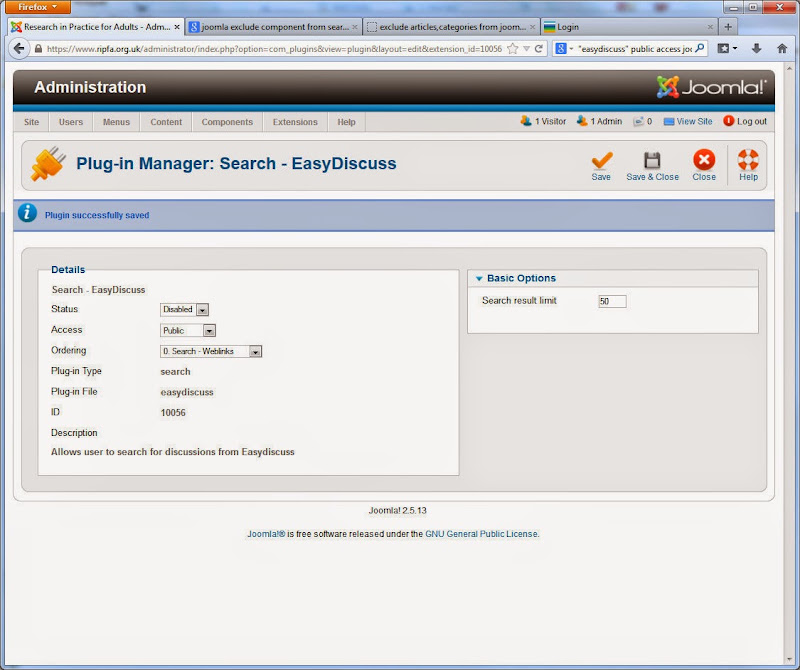Collapse the Basic Options panel

tap(479, 279)
